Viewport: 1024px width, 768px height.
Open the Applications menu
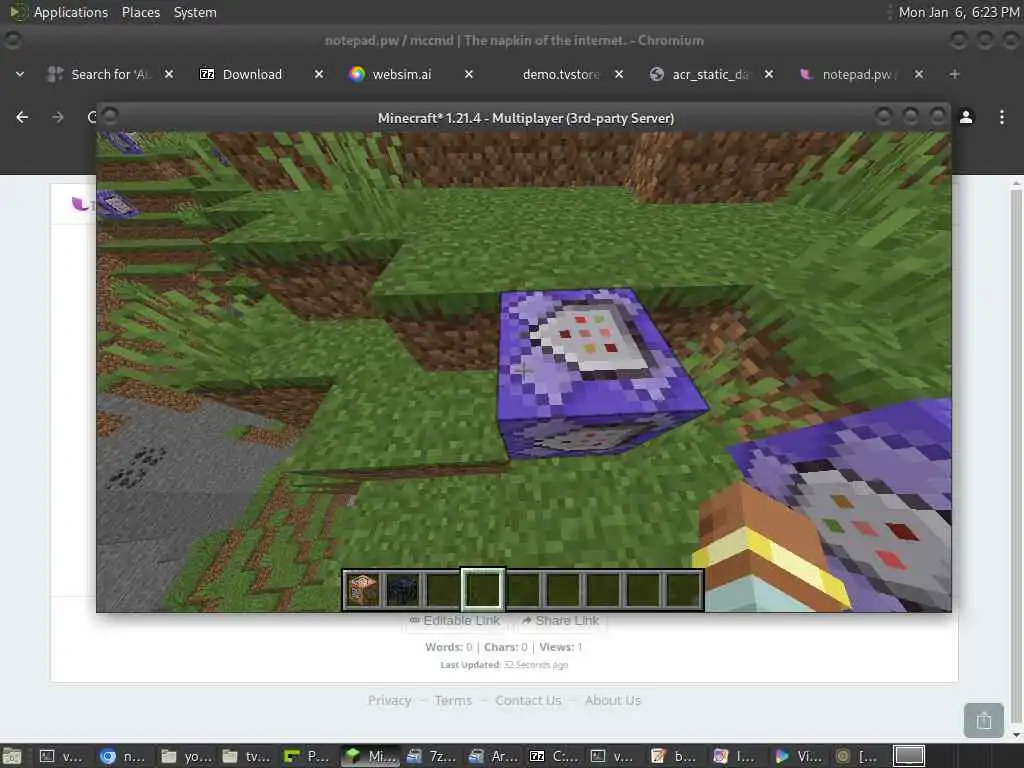point(71,12)
